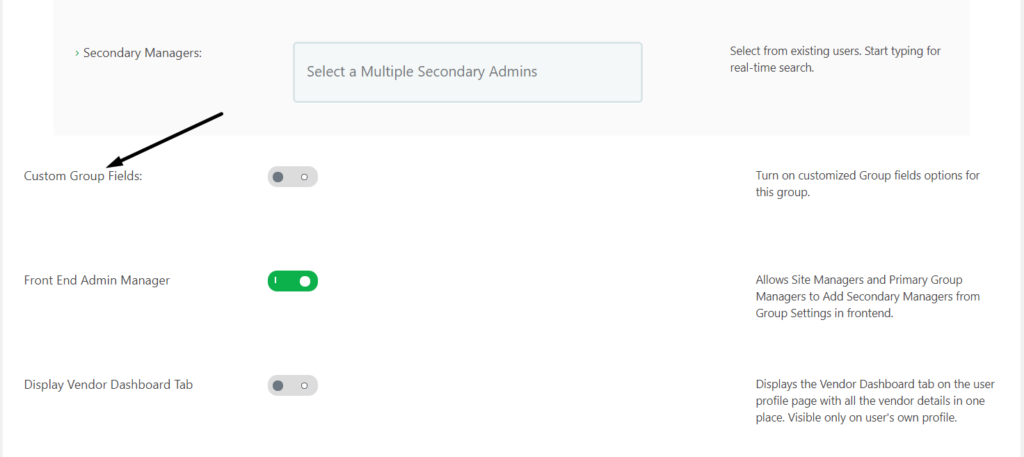Viewport: 1024px width, 457px height.
Task: Click the on-indicator line inside the green toggle
Action: pos(275,281)
